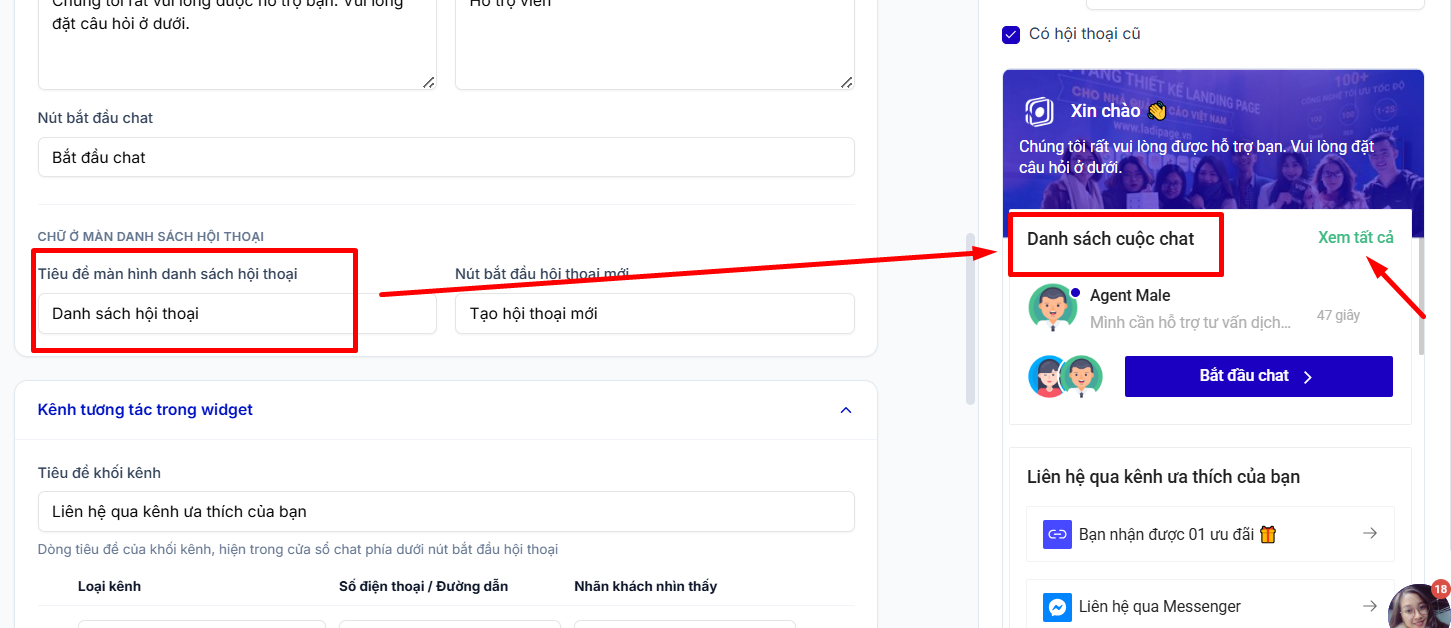Click the Tạo hội thoại mới input field
Image resolution: width=1451 pixels, height=628 pixels.
(x=655, y=313)
